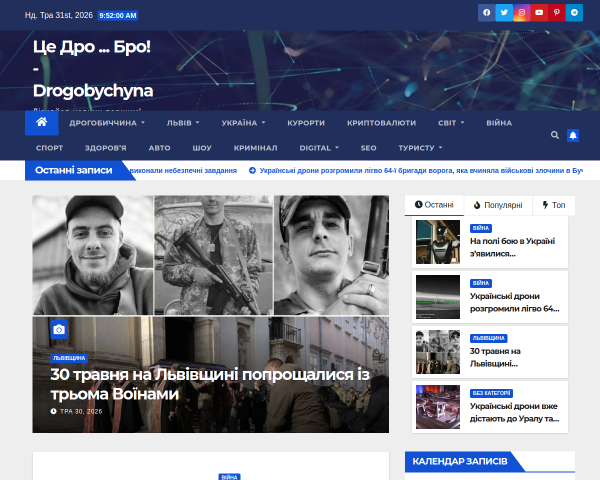Open sidebar article 30 травня на Львівщині
Viewport: 600px width, 480px height.
point(495,357)
